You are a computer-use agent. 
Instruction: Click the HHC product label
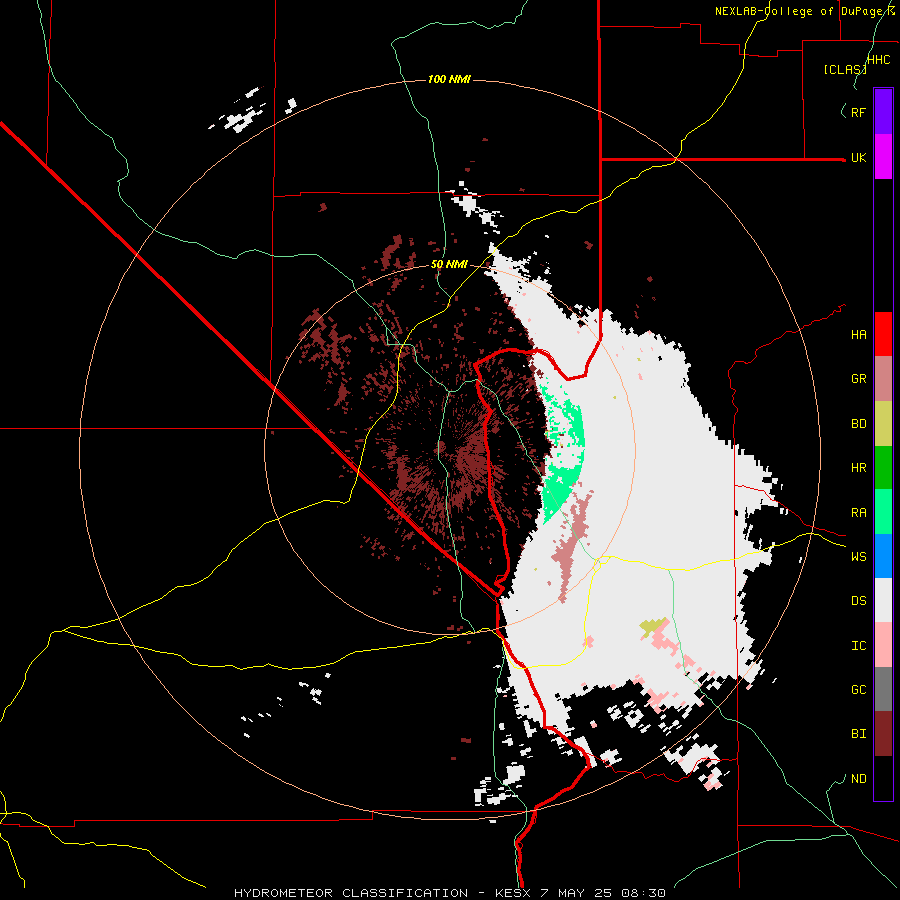879,60
